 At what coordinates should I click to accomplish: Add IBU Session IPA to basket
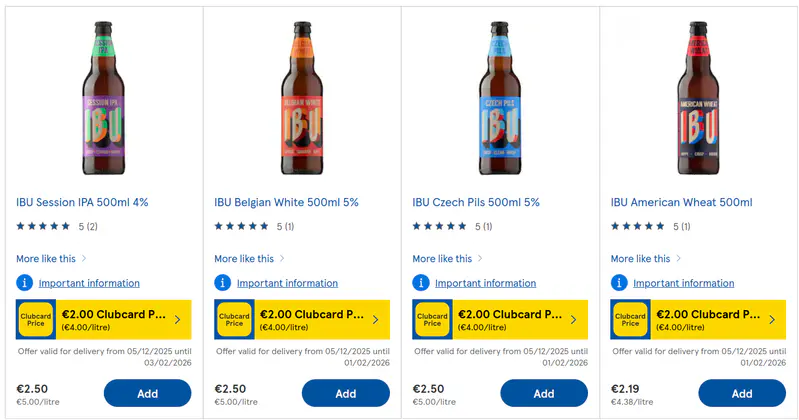147,393
